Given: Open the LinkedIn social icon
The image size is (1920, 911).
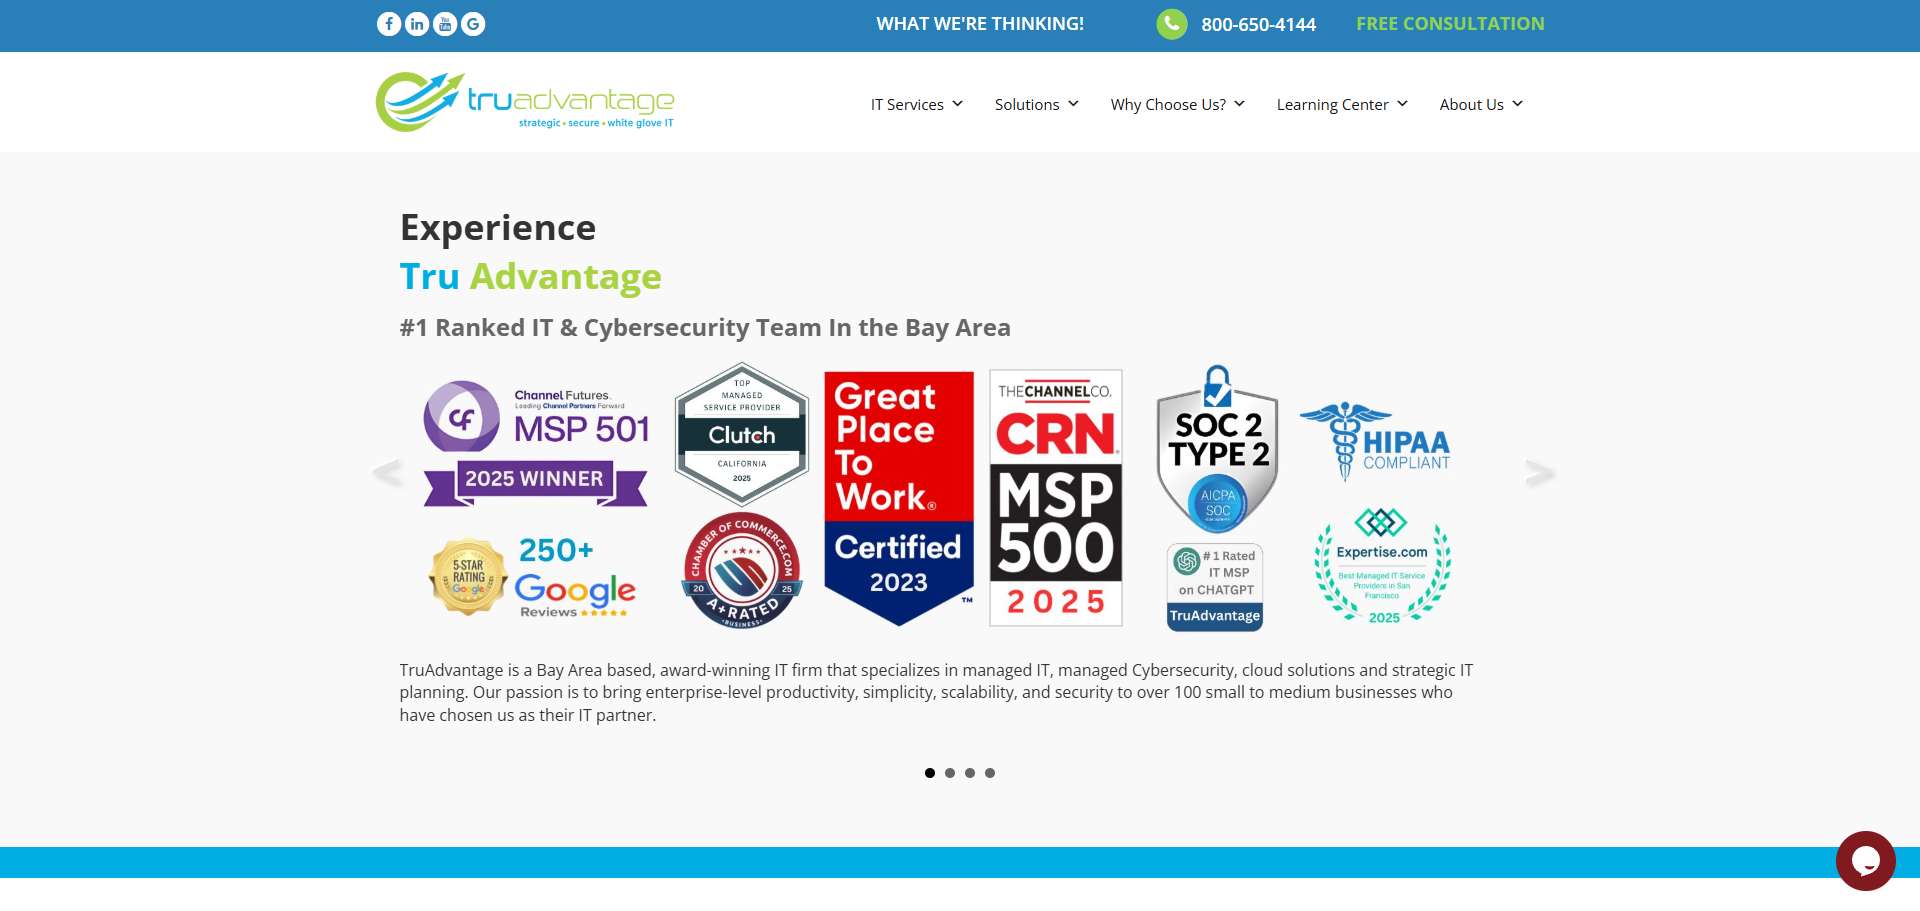Looking at the screenshot, I should 417,24.
